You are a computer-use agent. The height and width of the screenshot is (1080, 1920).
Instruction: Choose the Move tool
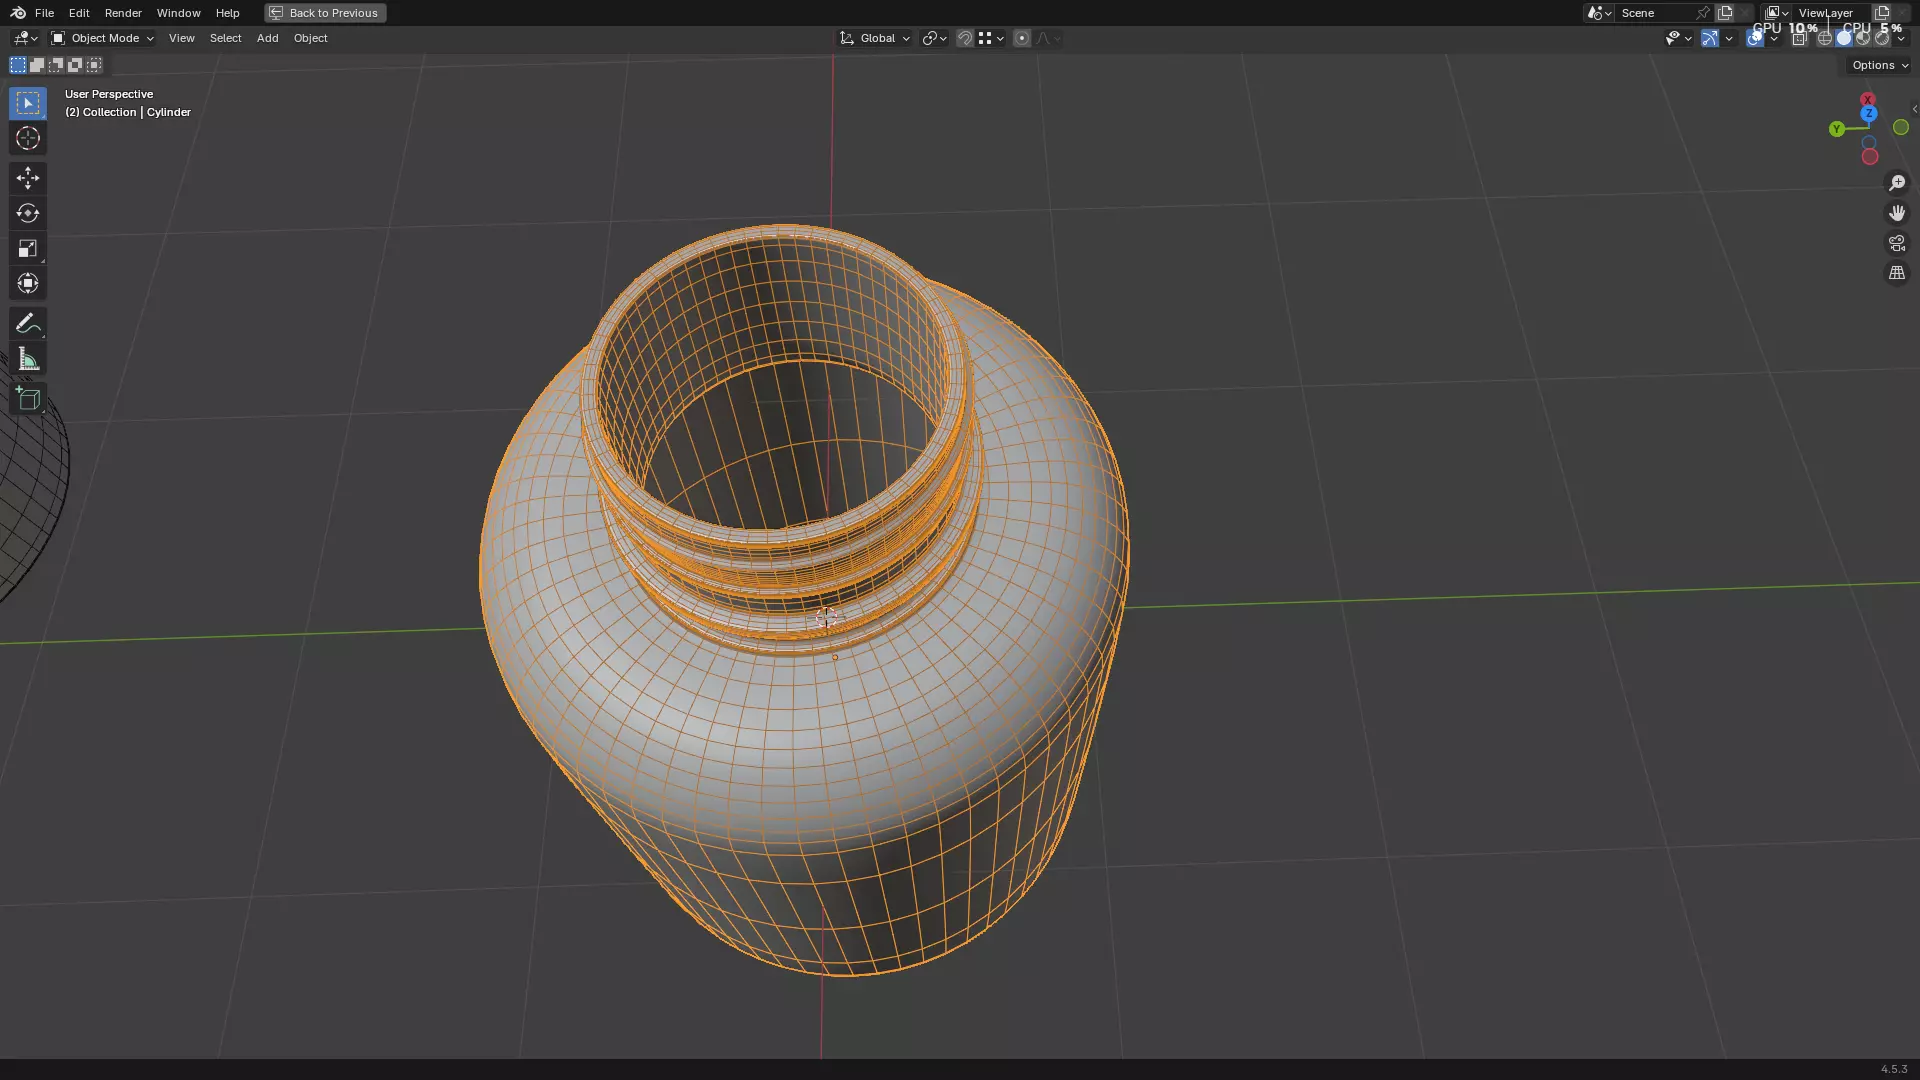point(28,178)
